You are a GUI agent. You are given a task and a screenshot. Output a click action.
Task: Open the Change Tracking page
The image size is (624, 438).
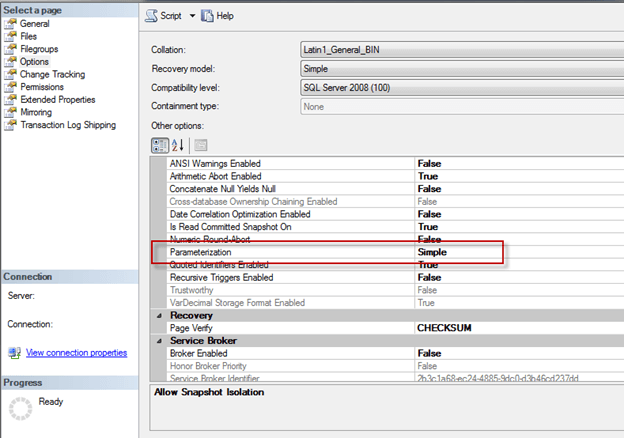(52, 74)
